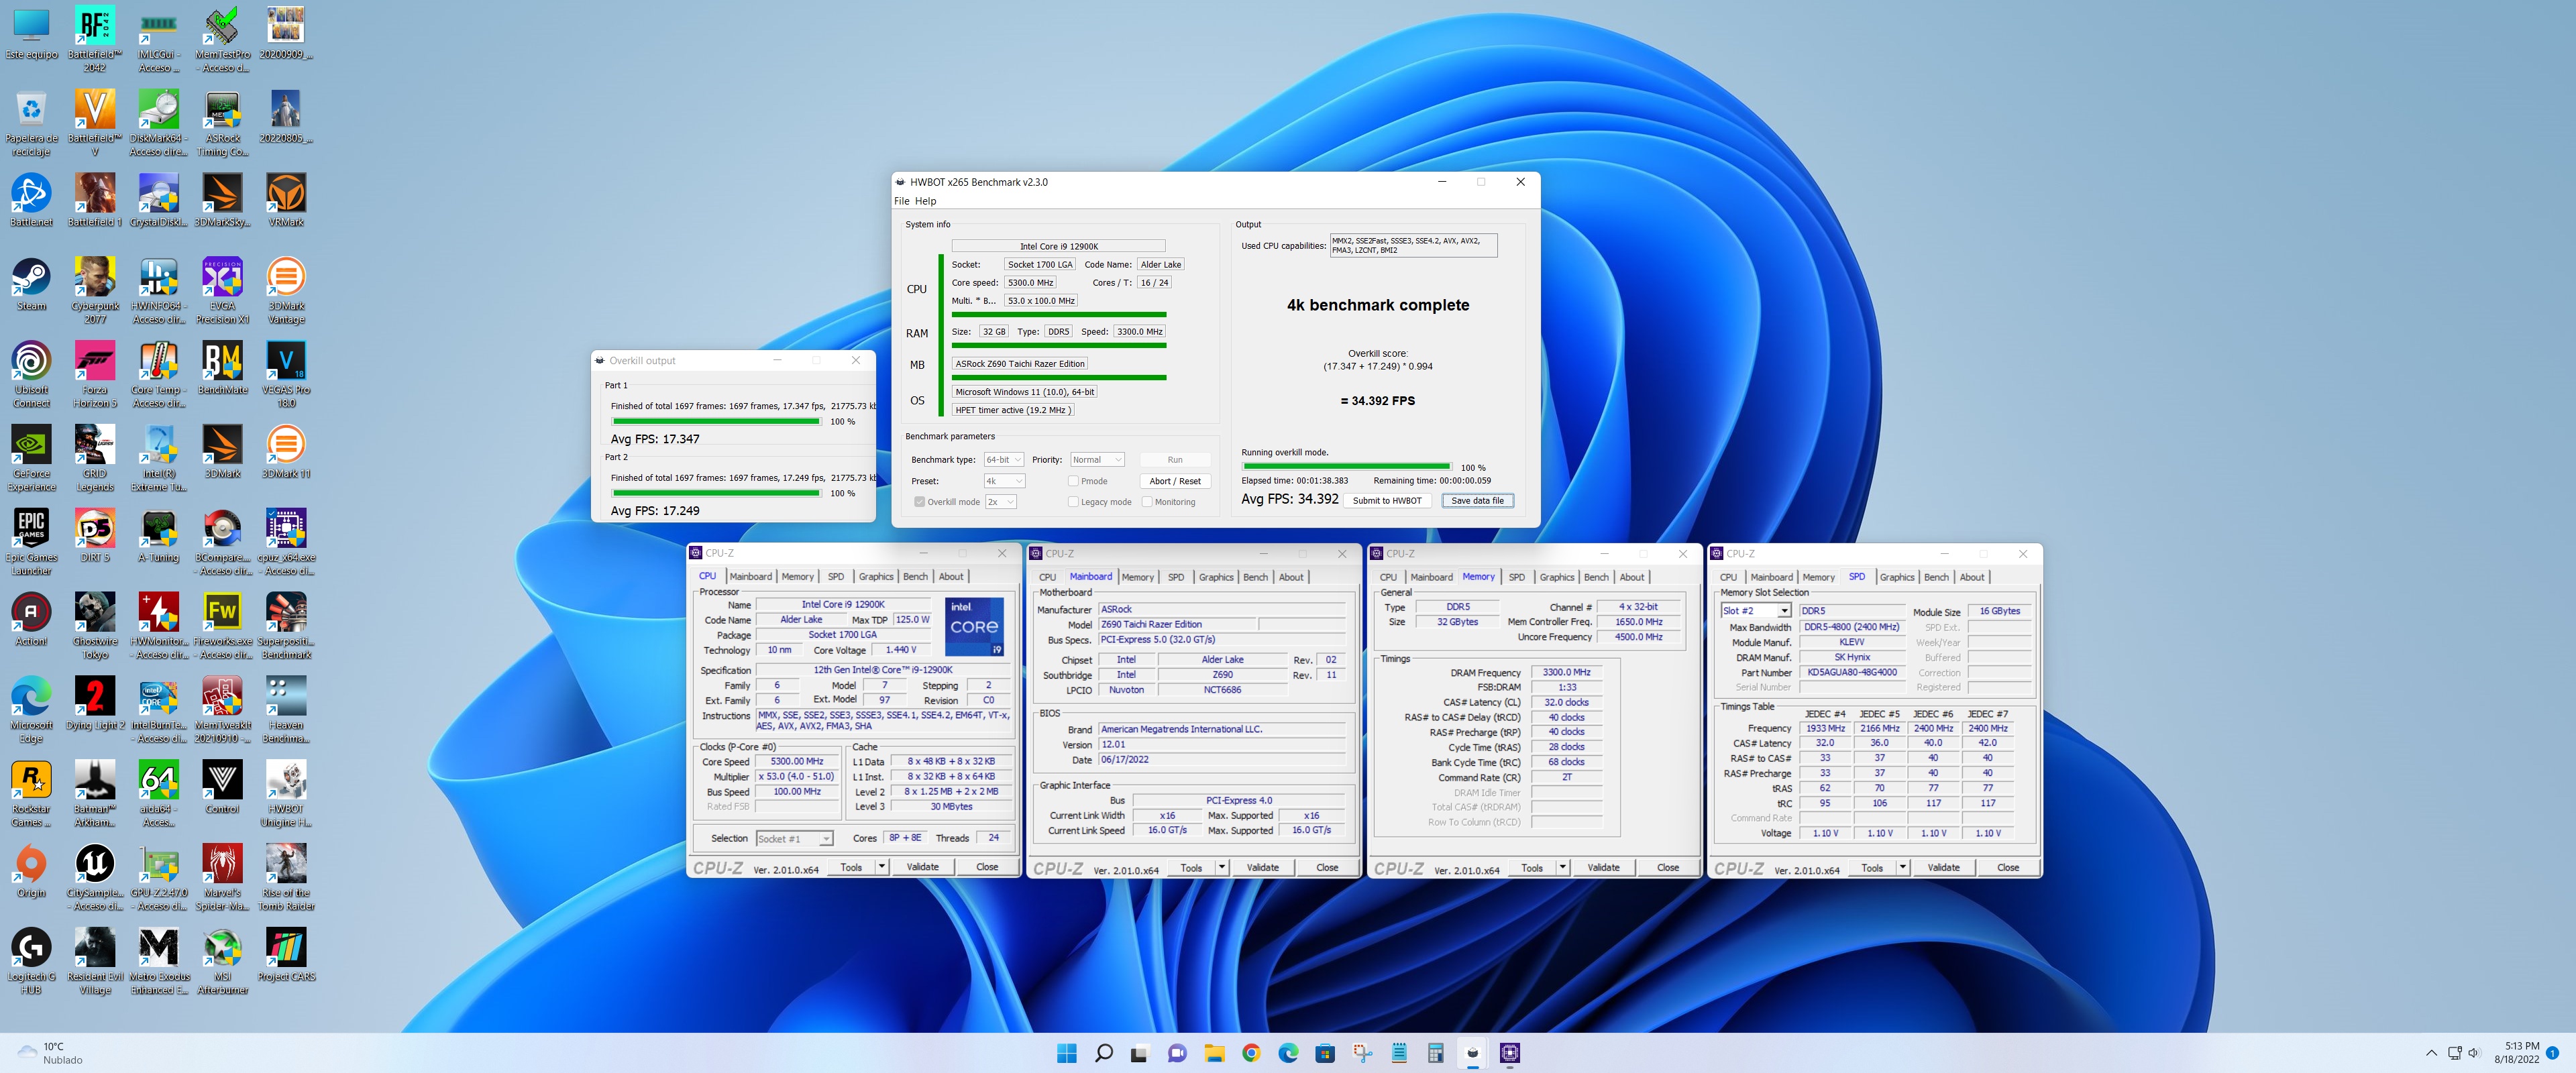Launch the BenchMate desktop shortcut
2576x1073 pixels.
pyautogui.click(x=222, y=368)
